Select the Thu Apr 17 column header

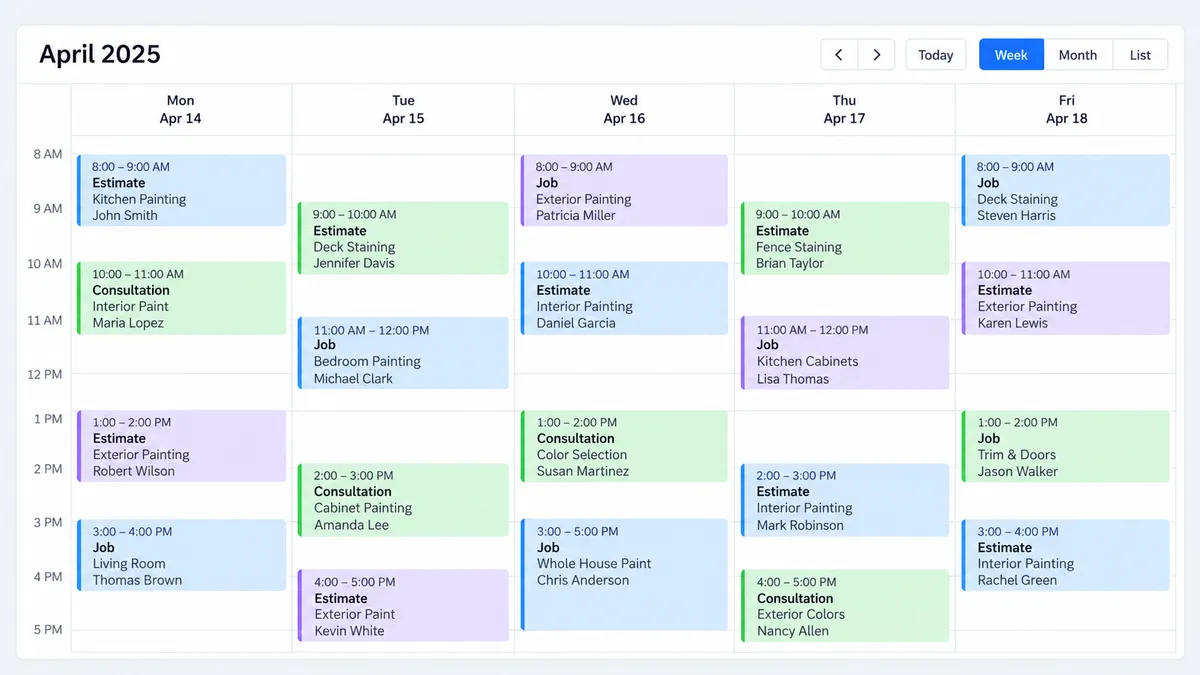[844, 109]
